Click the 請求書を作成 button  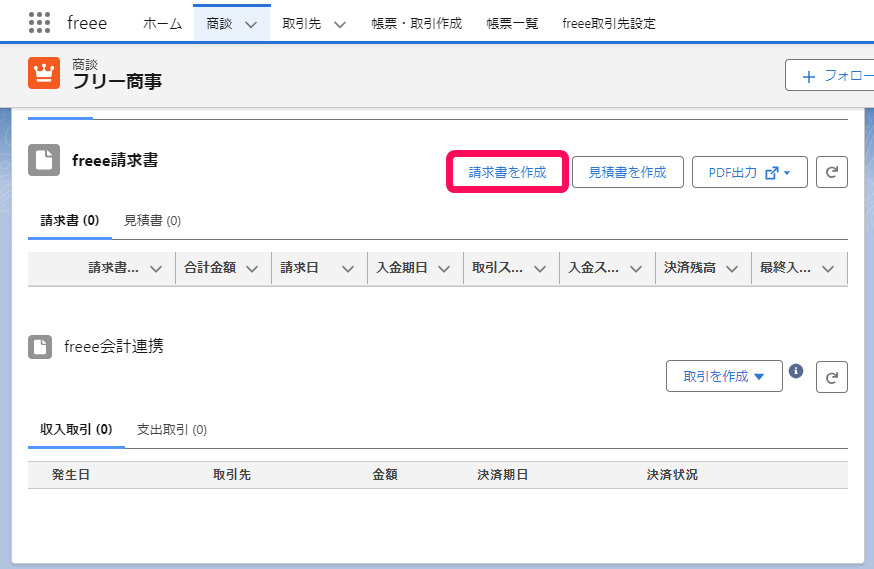[507, 172]
